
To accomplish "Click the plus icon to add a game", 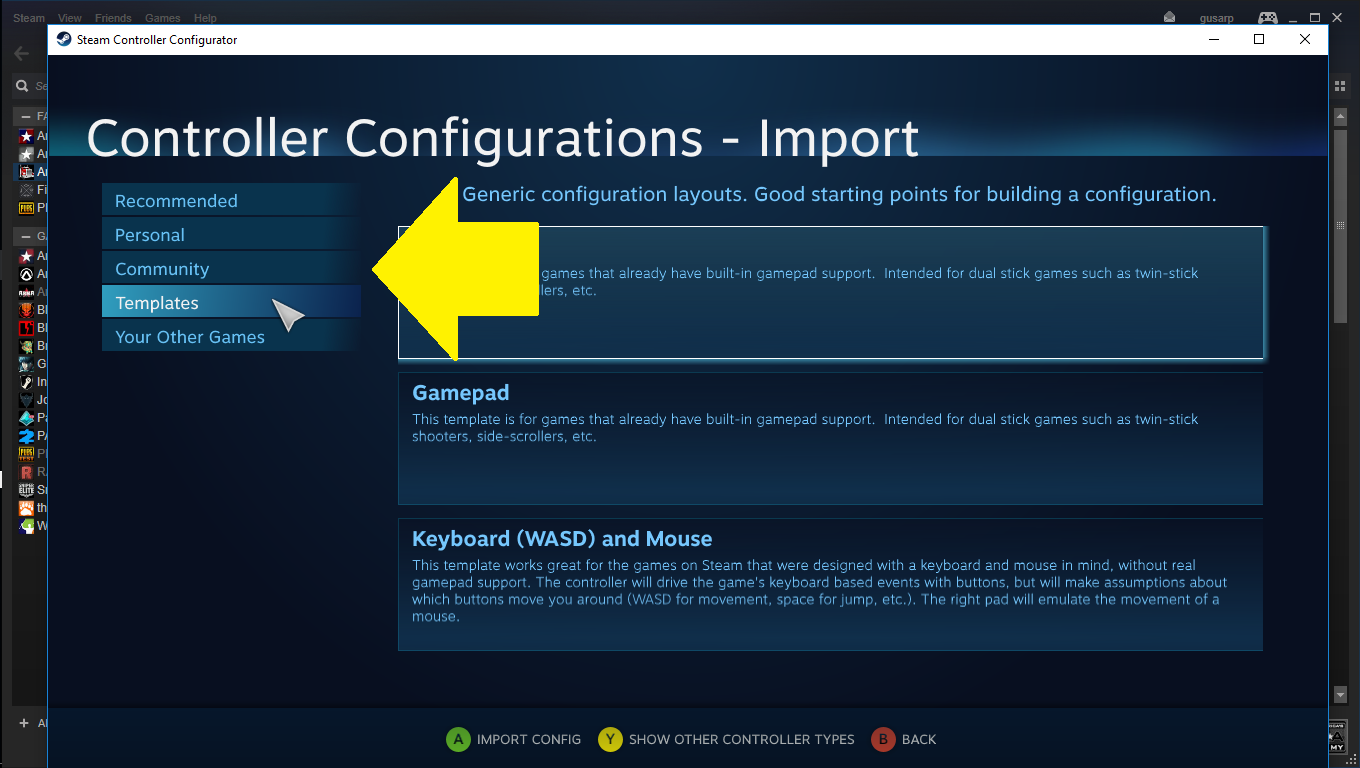I will (24, 723).
